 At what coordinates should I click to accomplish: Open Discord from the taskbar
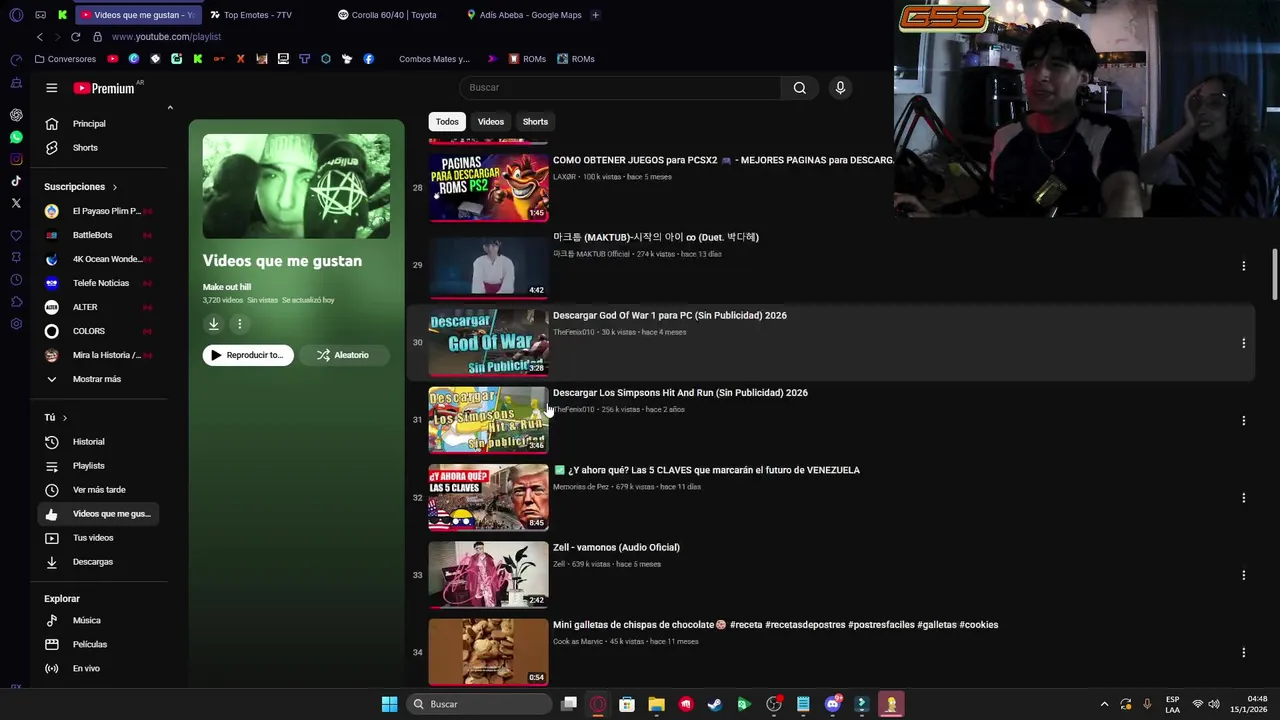click(832, 704)
